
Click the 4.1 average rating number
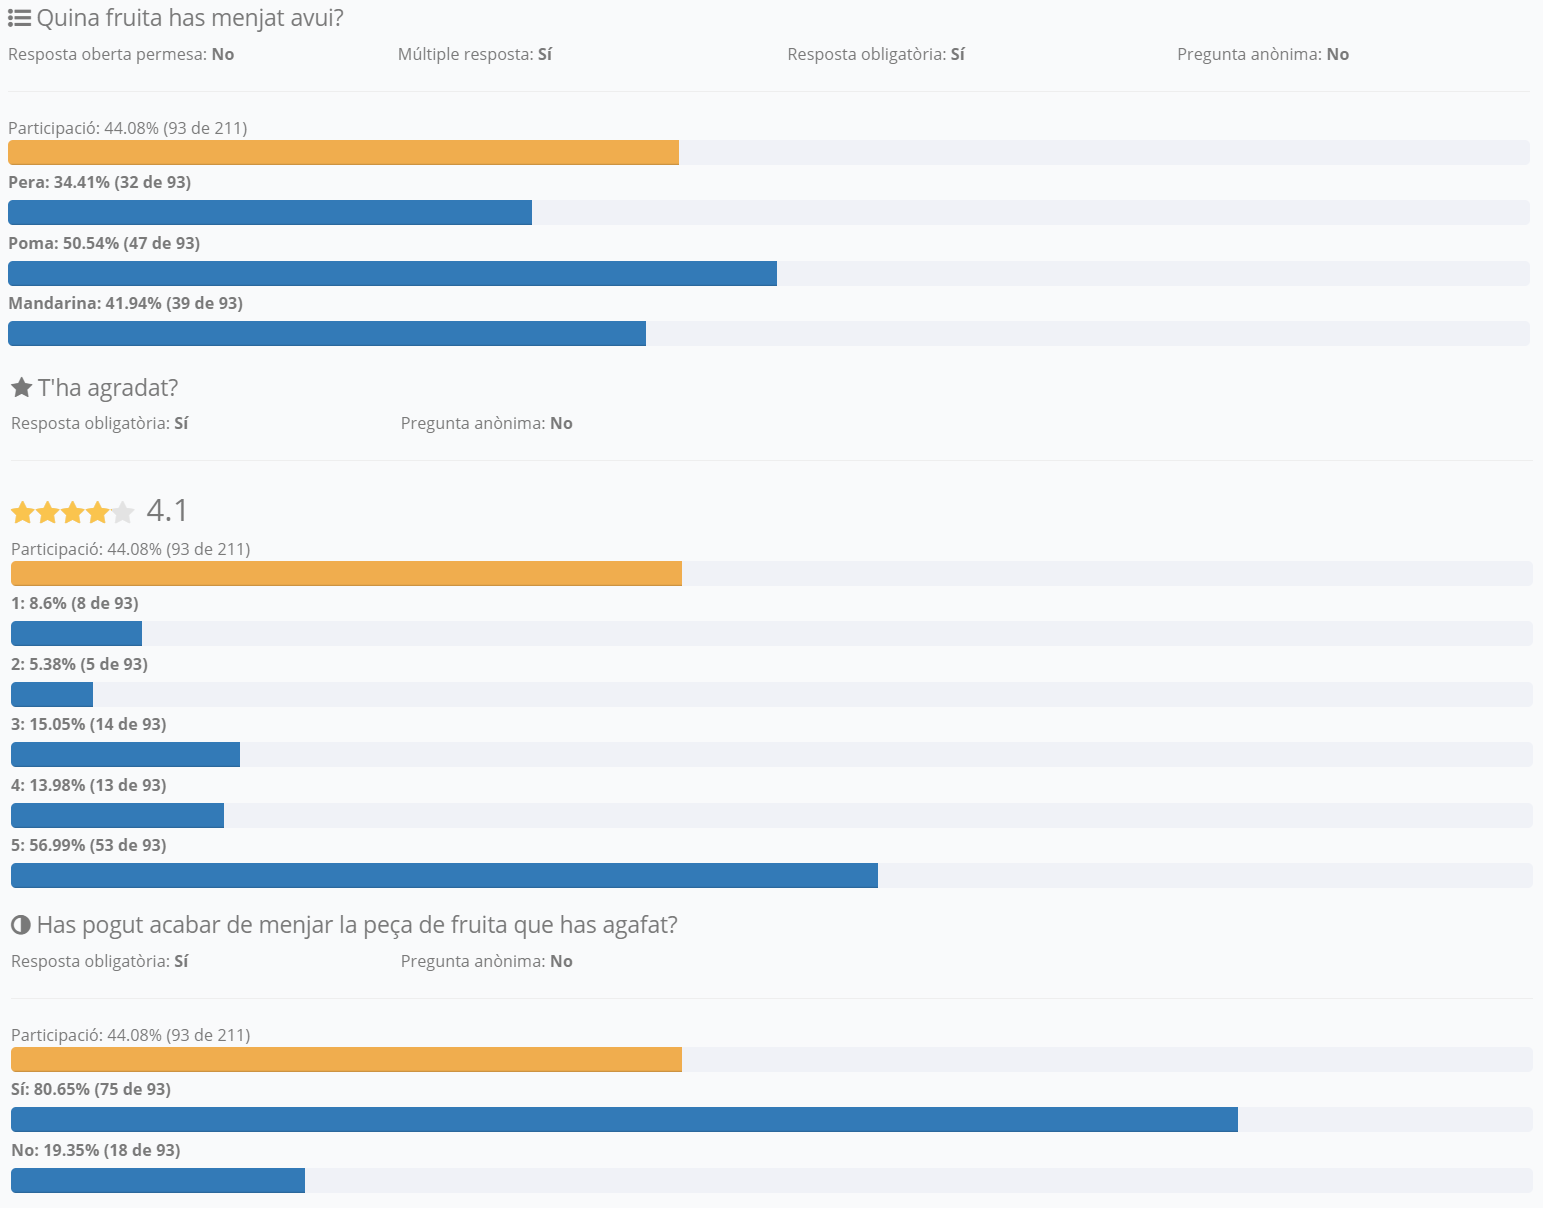[167, 511]
